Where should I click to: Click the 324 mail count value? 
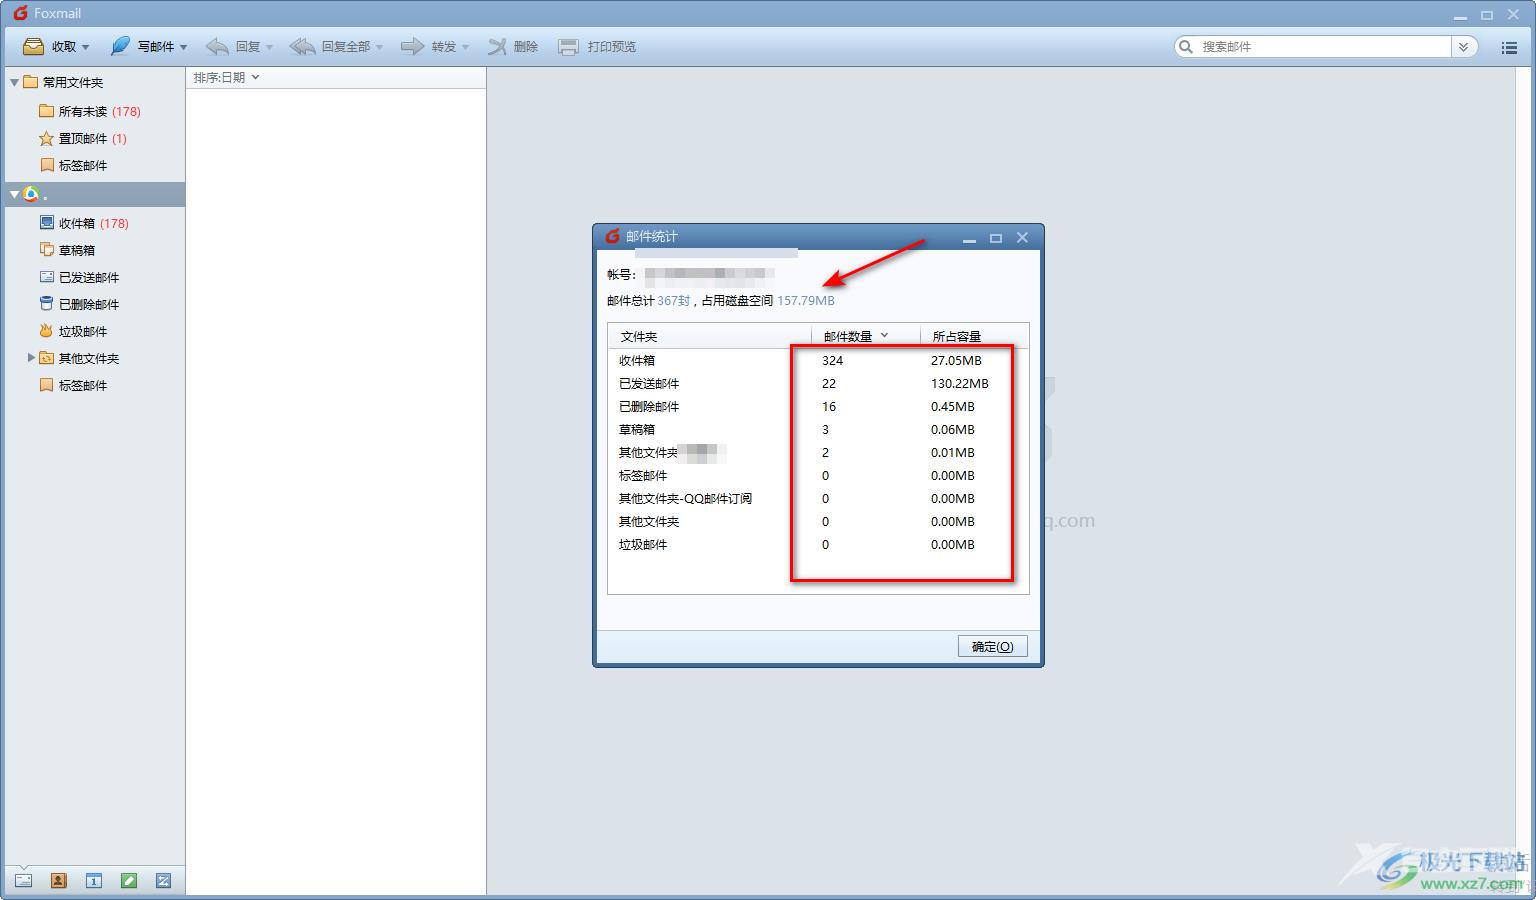(832, 360)
